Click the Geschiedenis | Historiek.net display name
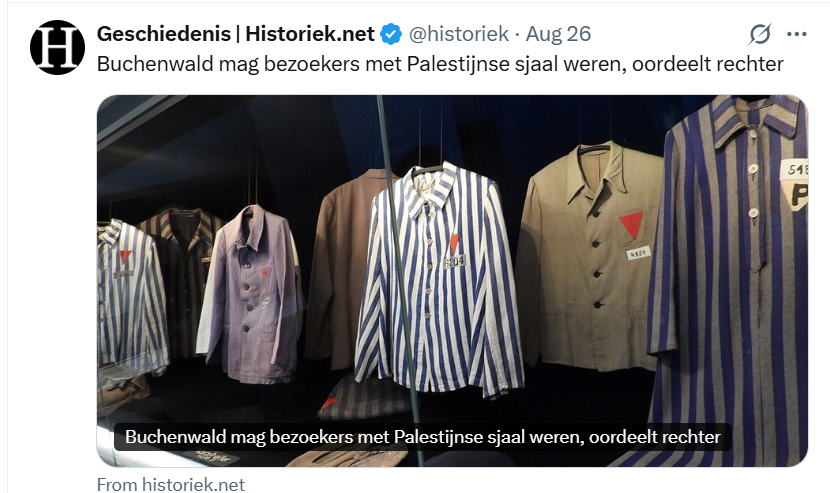The image size is (830, 493). click(x=236, y=34)
